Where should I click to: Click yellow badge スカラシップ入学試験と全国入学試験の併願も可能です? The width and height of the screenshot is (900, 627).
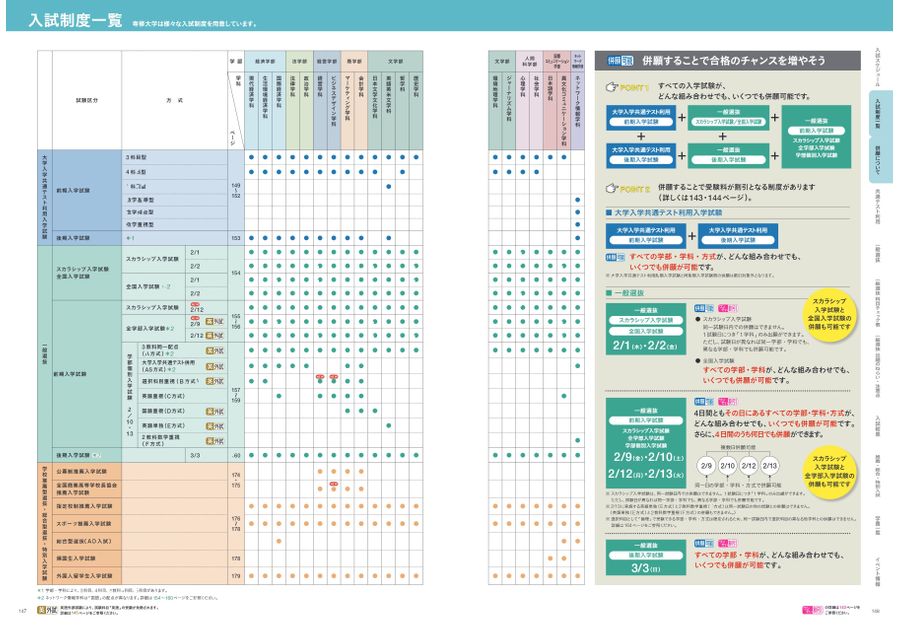[x=829, y=314]
